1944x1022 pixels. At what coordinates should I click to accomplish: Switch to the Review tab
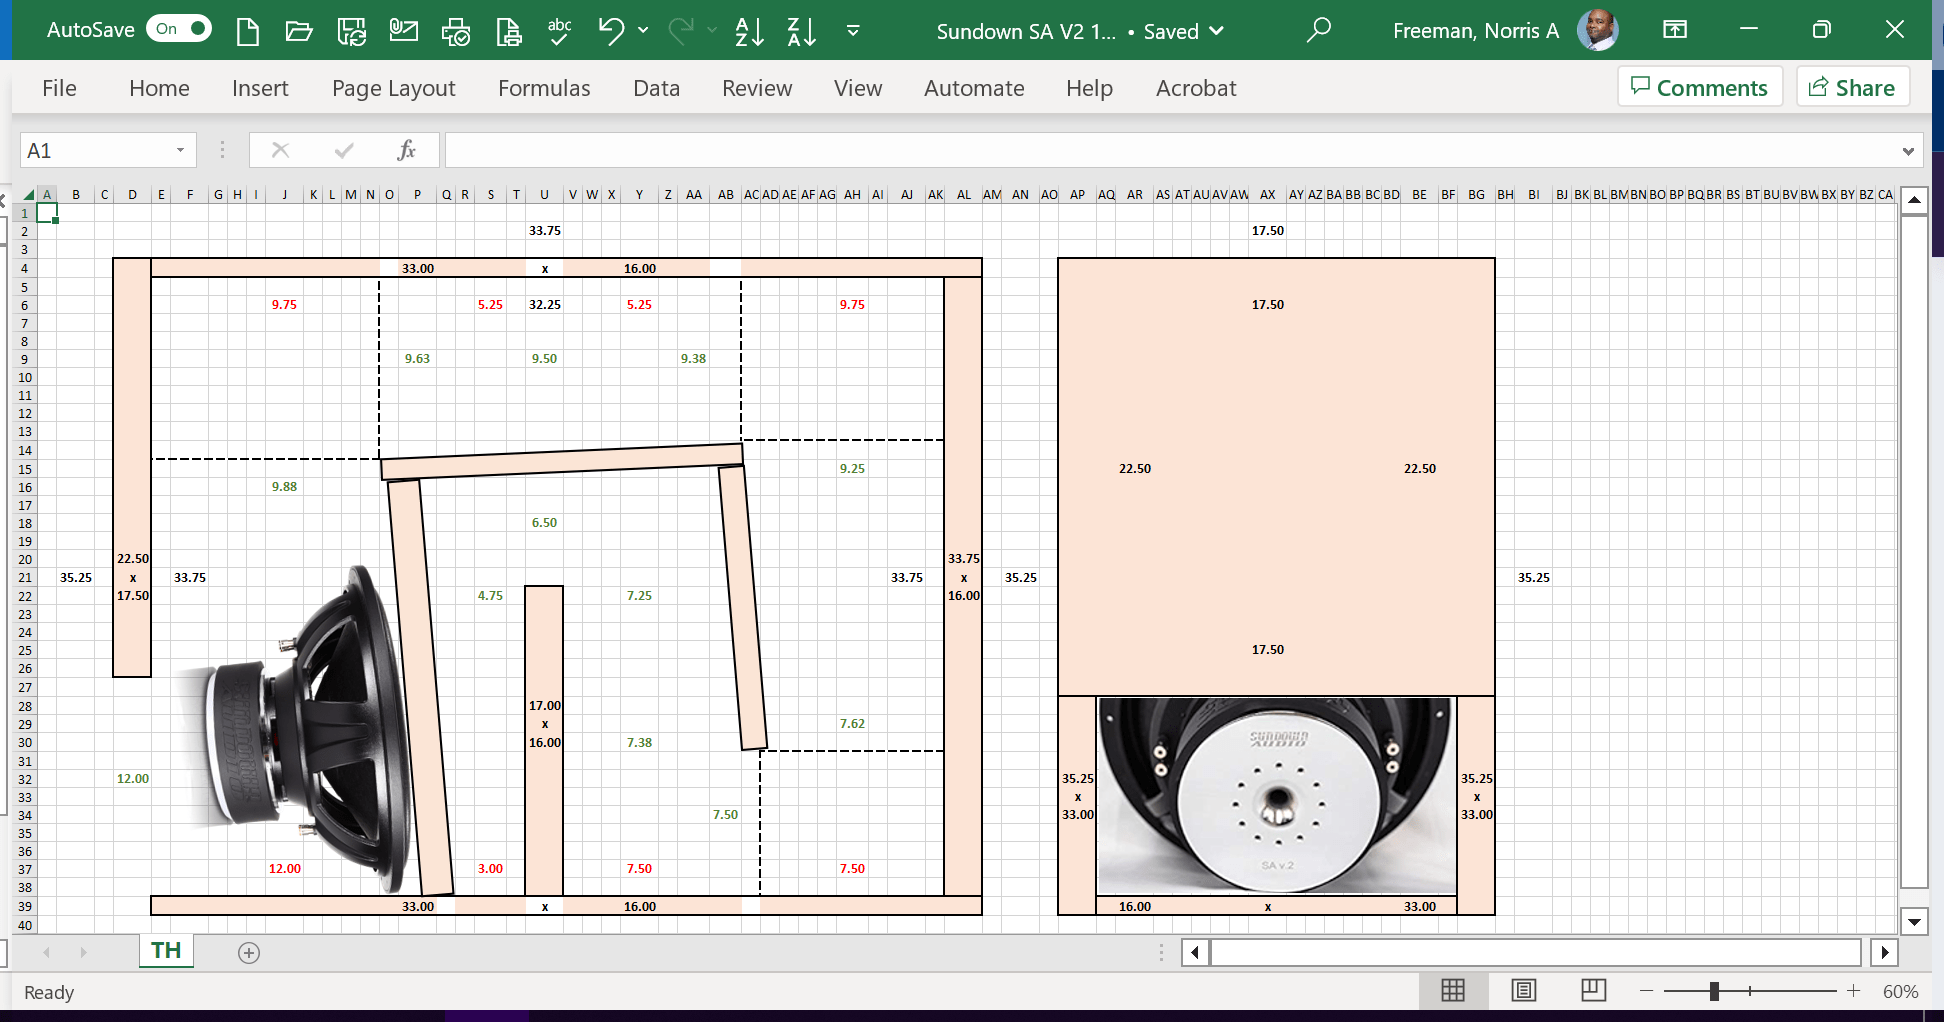pos(757,88)
